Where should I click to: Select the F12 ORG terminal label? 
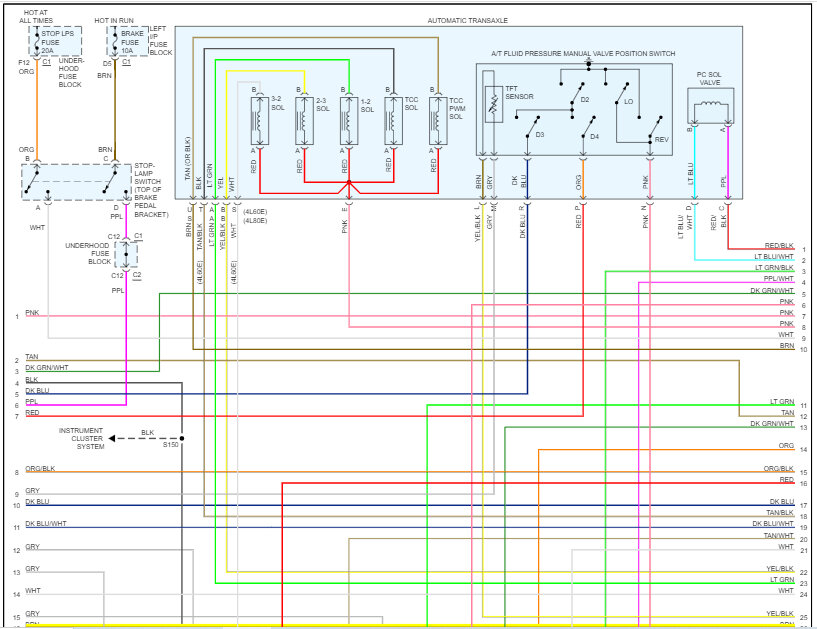(x=26, y=67)
